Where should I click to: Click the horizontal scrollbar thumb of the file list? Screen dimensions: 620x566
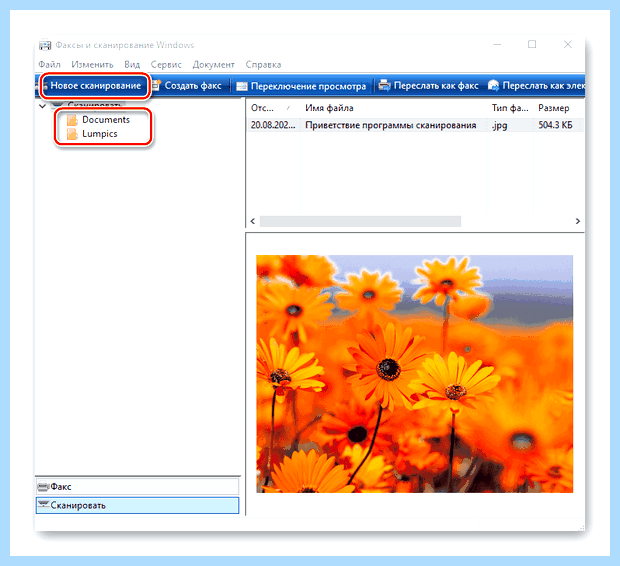[360, 221]
